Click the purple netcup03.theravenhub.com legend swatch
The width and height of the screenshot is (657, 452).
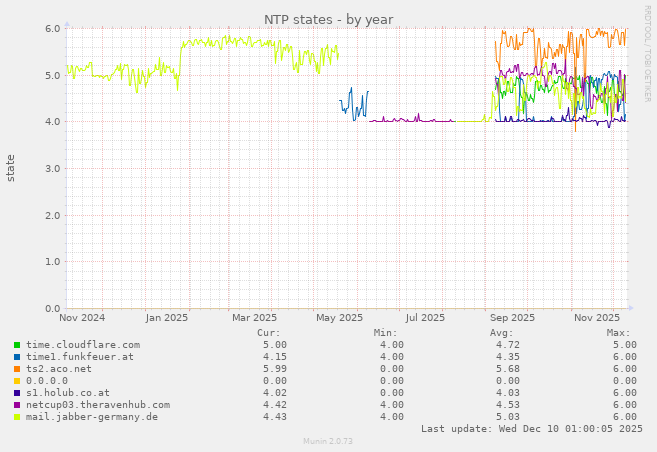[x=17, y=405]
